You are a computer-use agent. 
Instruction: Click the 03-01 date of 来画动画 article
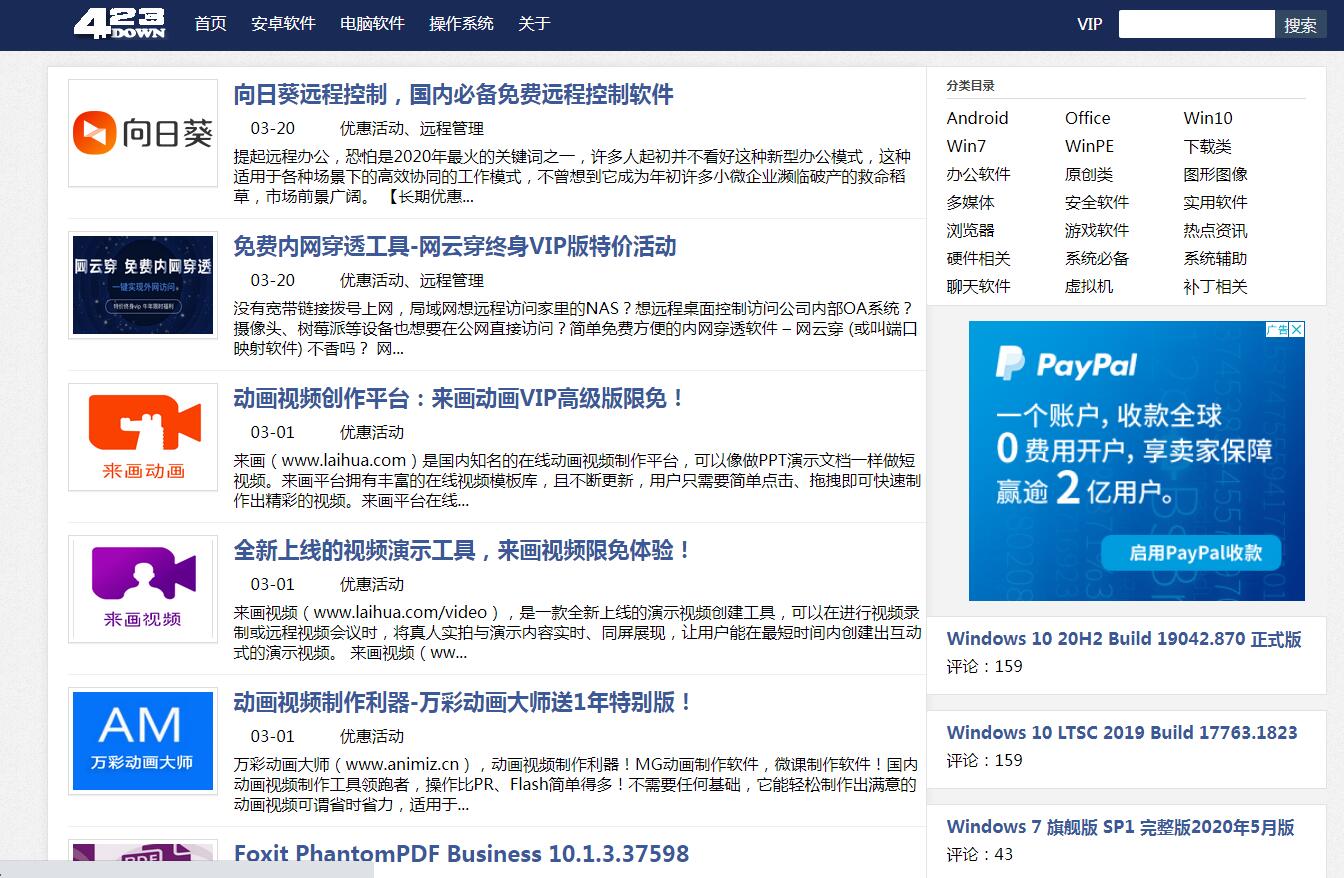272,432
